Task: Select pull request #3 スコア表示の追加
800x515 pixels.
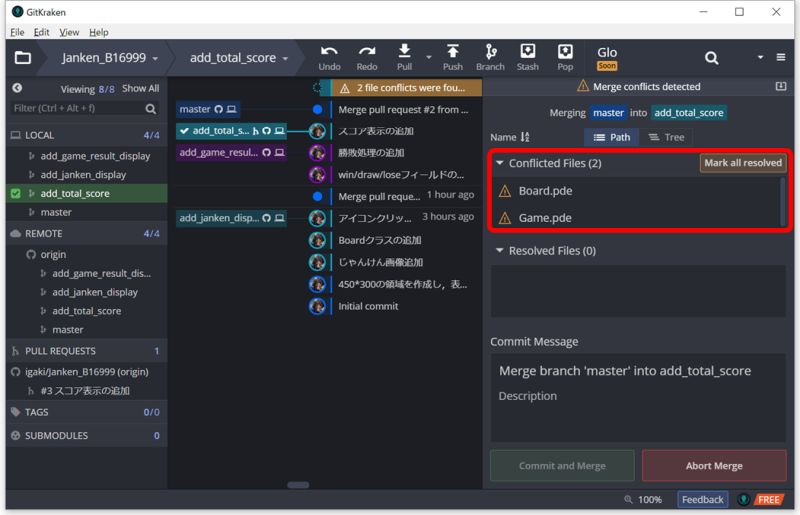Action: coord(87,390)
